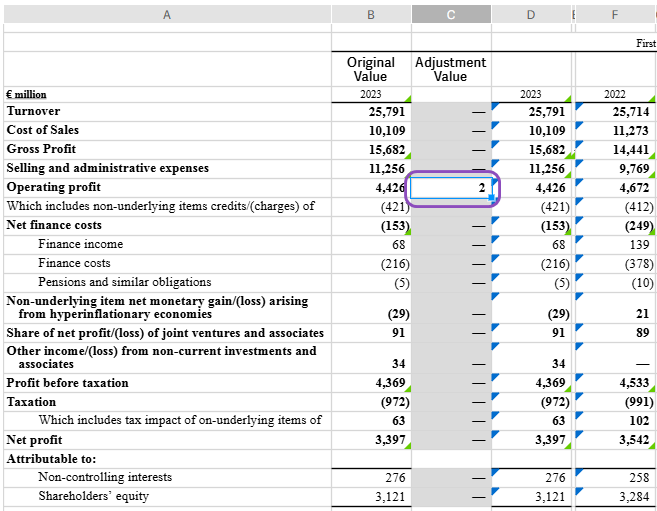
Task: Click 2022 Net finance costs value (249)
Action: click(639, 226)
